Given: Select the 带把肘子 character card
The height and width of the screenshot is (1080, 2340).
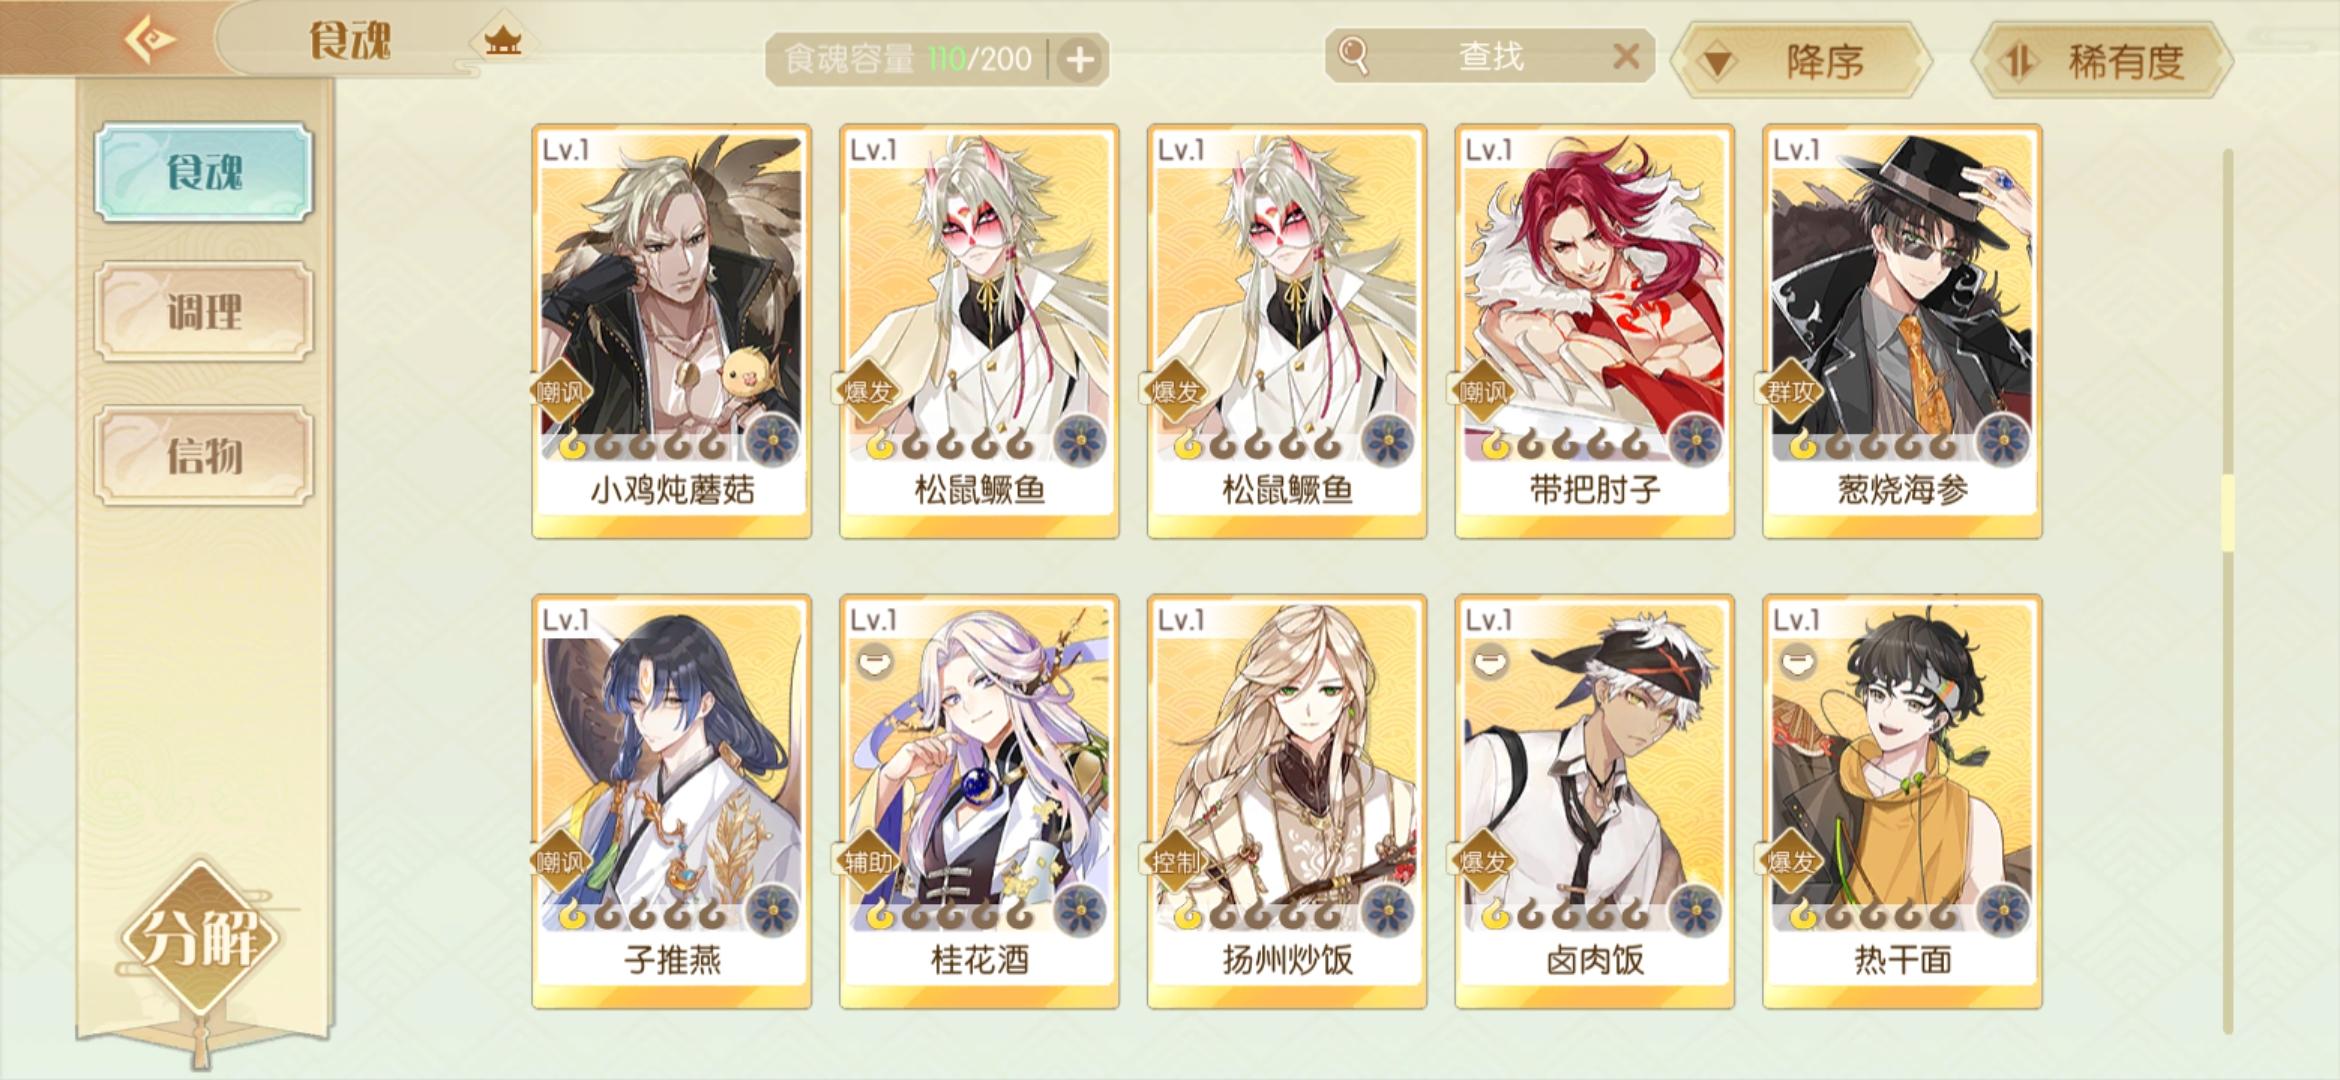Looking at the screenshot, I should 1595,331.
